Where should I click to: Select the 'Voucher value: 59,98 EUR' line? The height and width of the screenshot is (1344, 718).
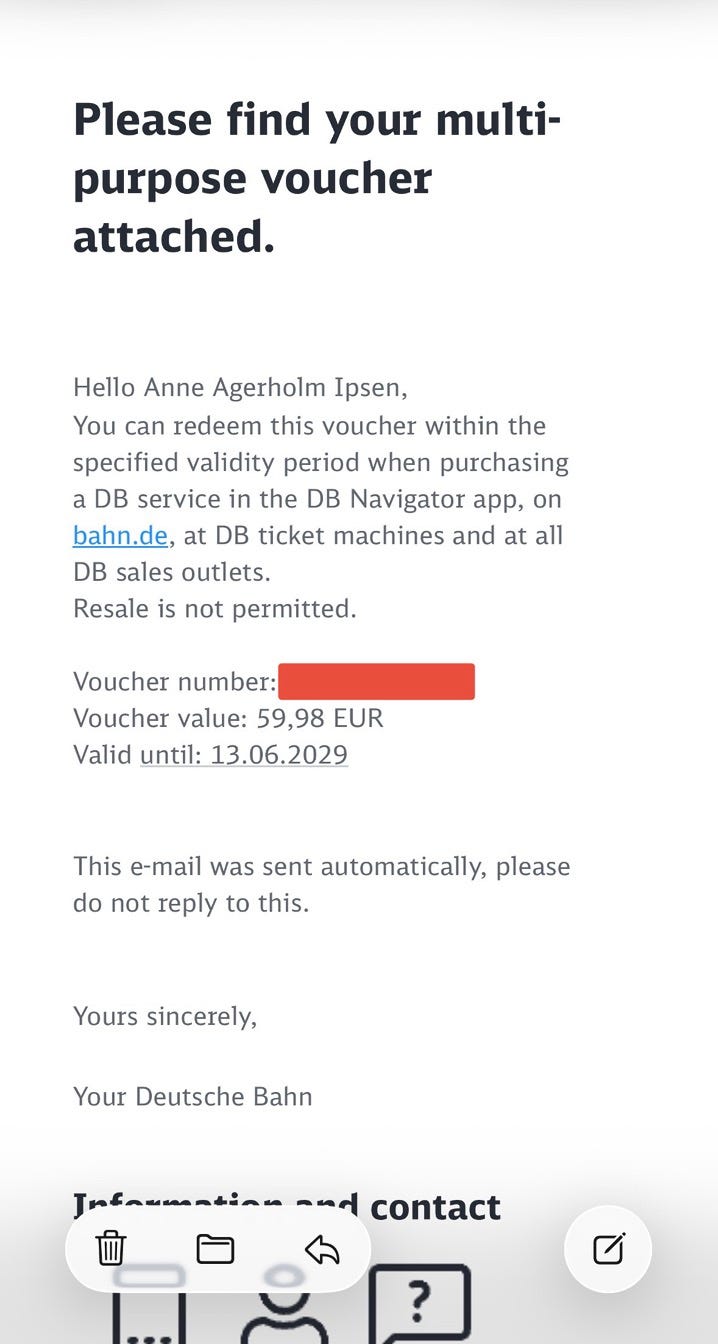pos(228,717)
